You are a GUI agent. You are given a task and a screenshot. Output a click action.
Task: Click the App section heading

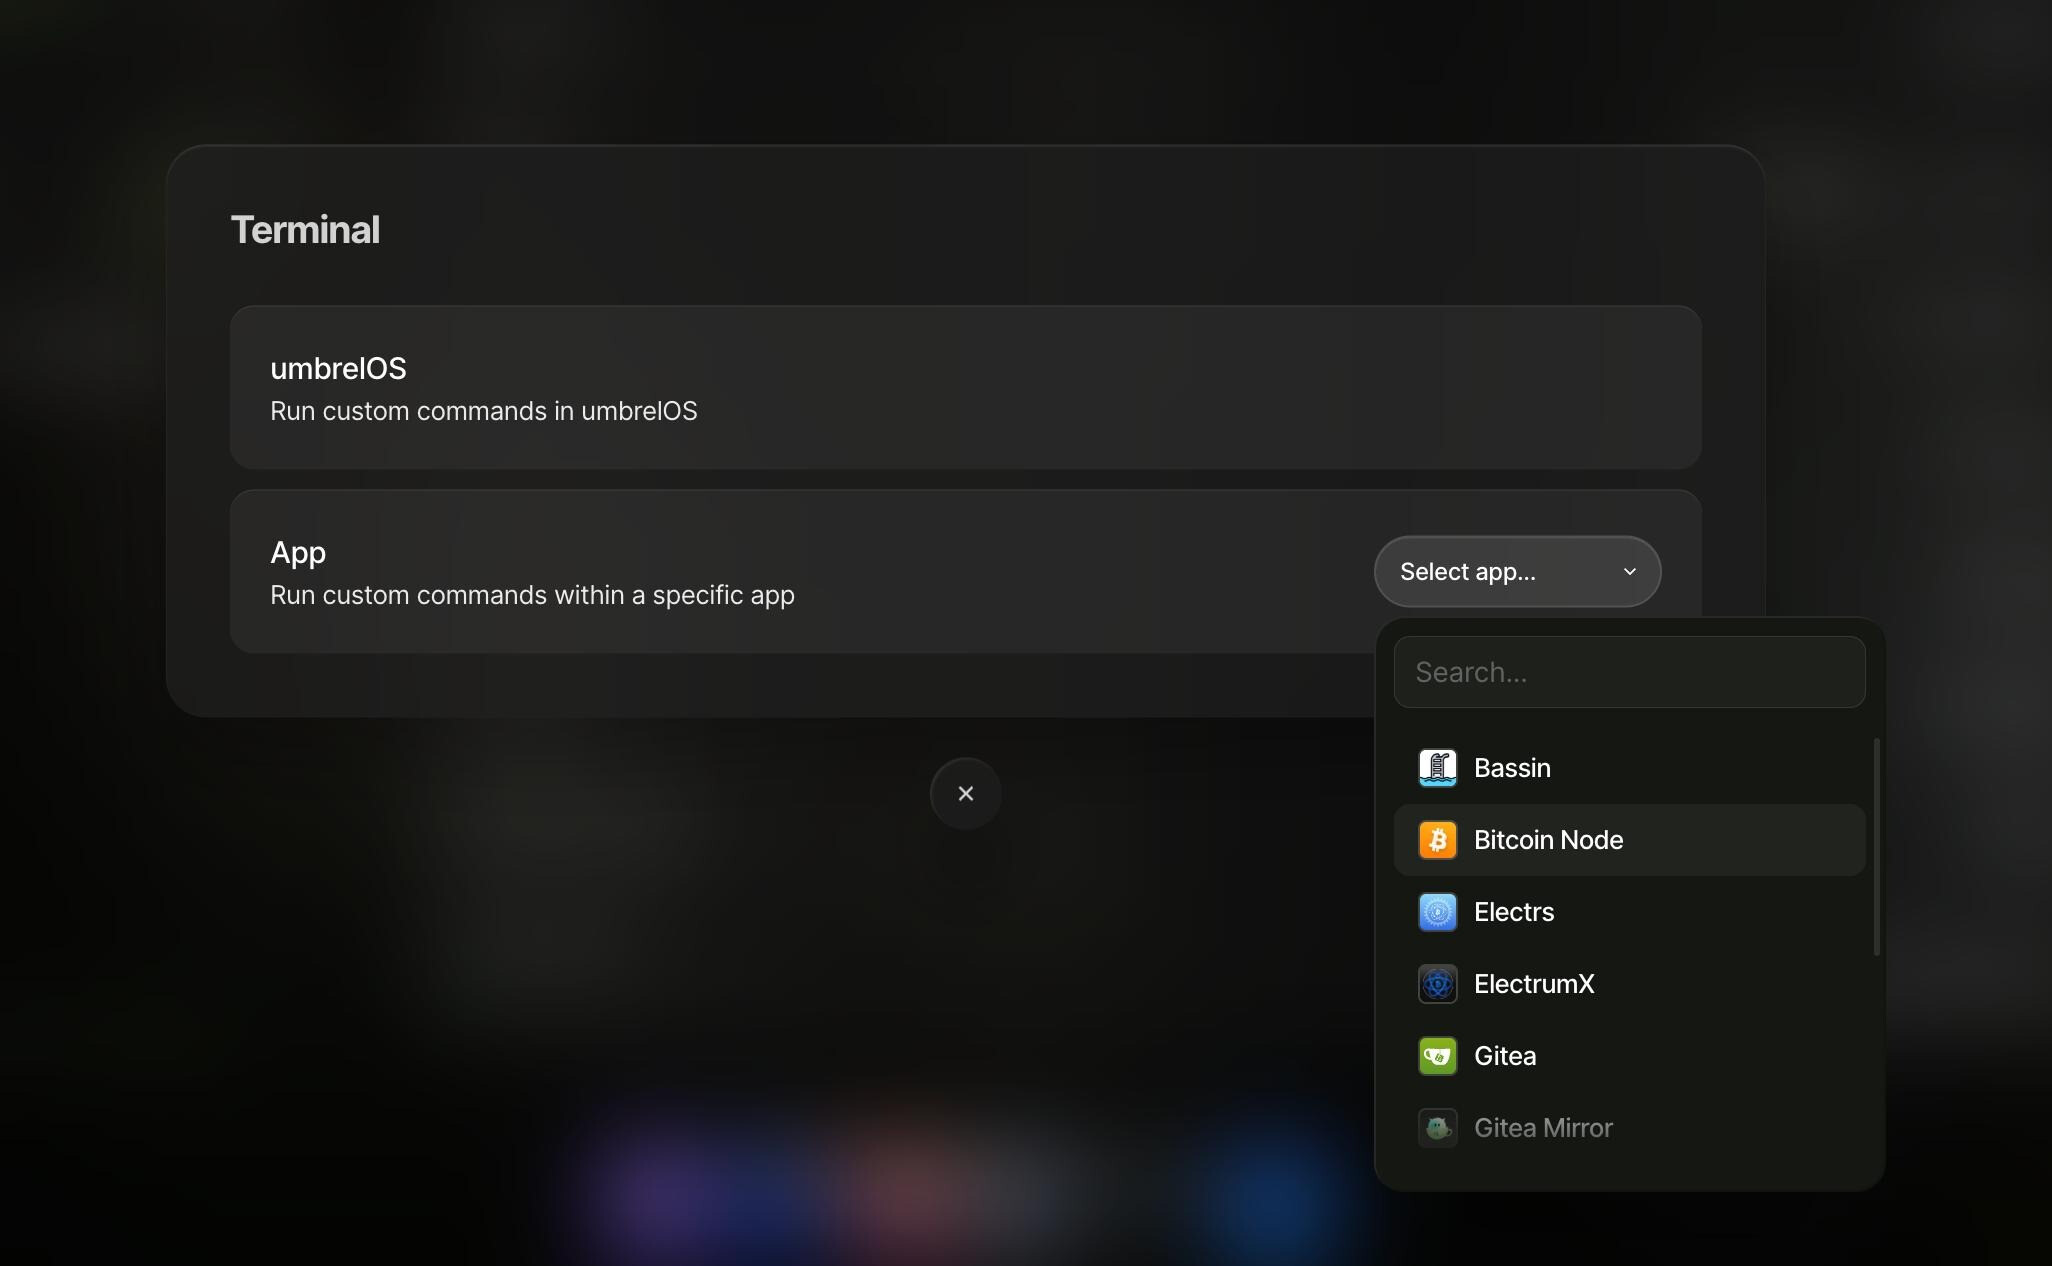point(298,552)
